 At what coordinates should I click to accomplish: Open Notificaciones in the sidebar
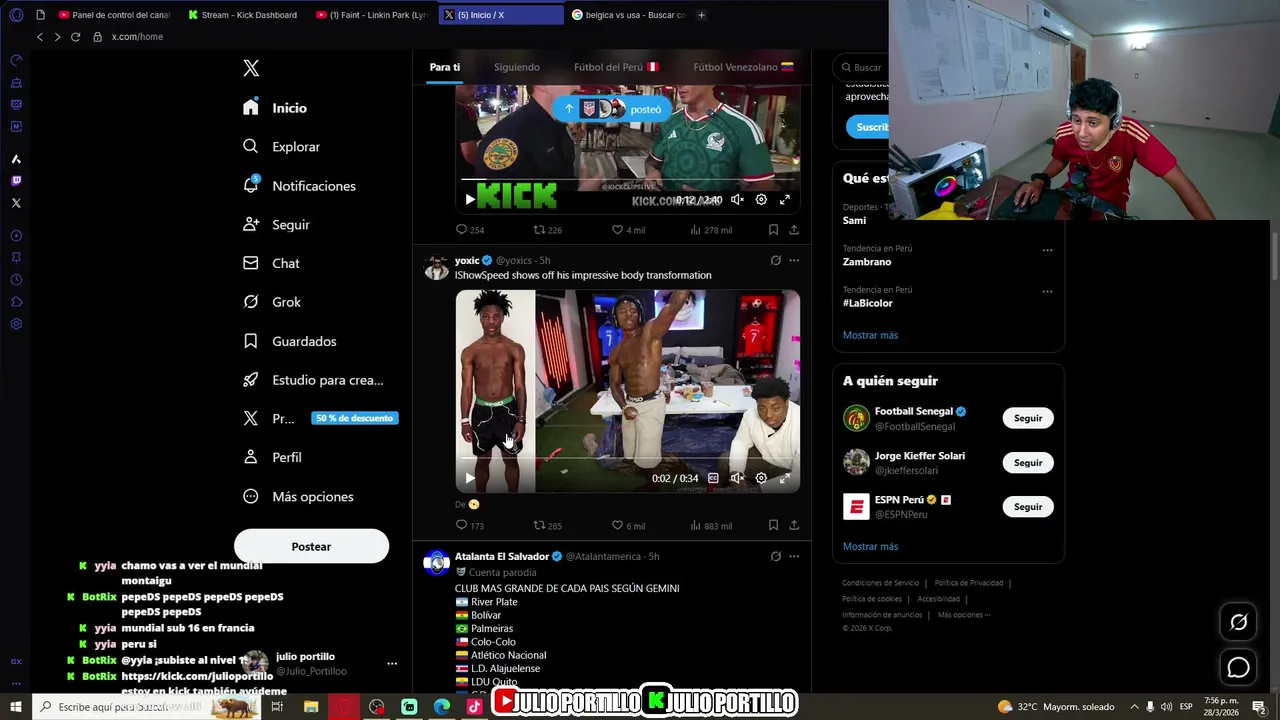click(x=299, y=186)
